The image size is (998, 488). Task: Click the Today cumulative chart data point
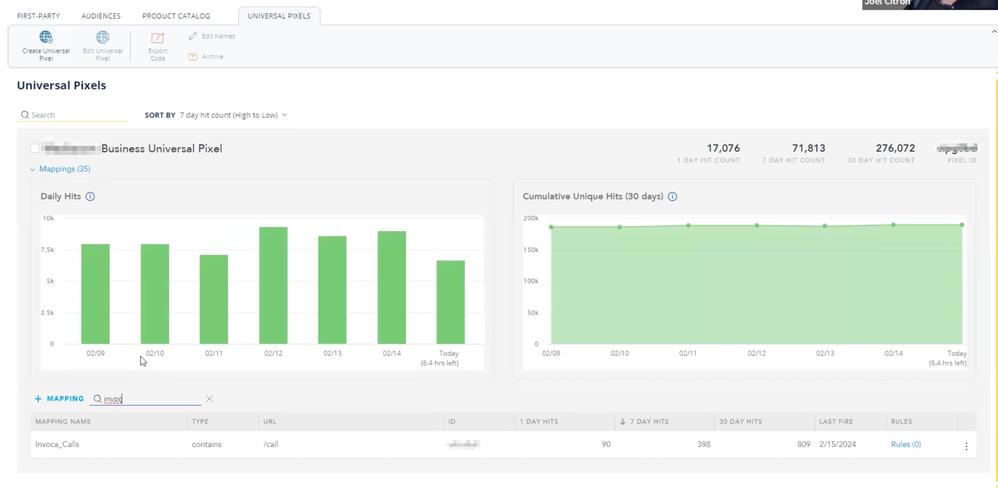[962, 225]
